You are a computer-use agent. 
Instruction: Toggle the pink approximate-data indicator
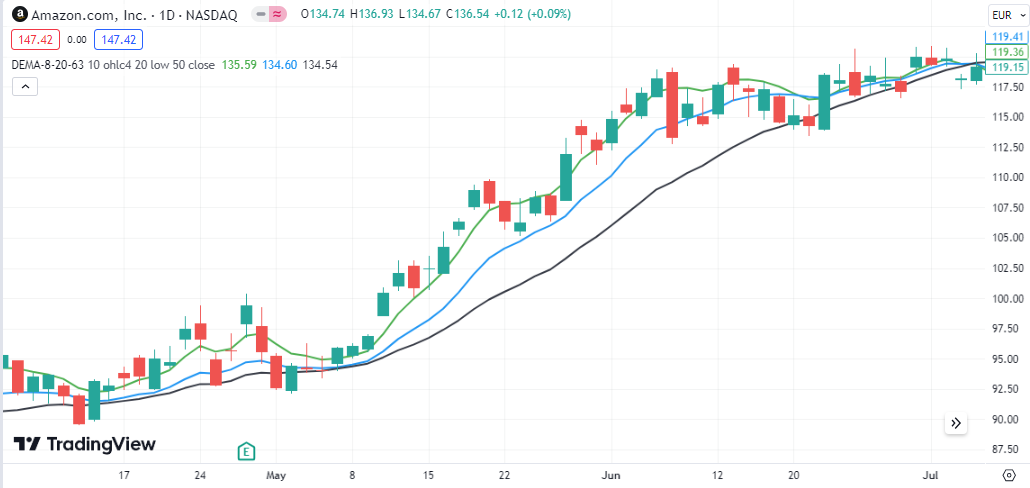coord(278,14)
